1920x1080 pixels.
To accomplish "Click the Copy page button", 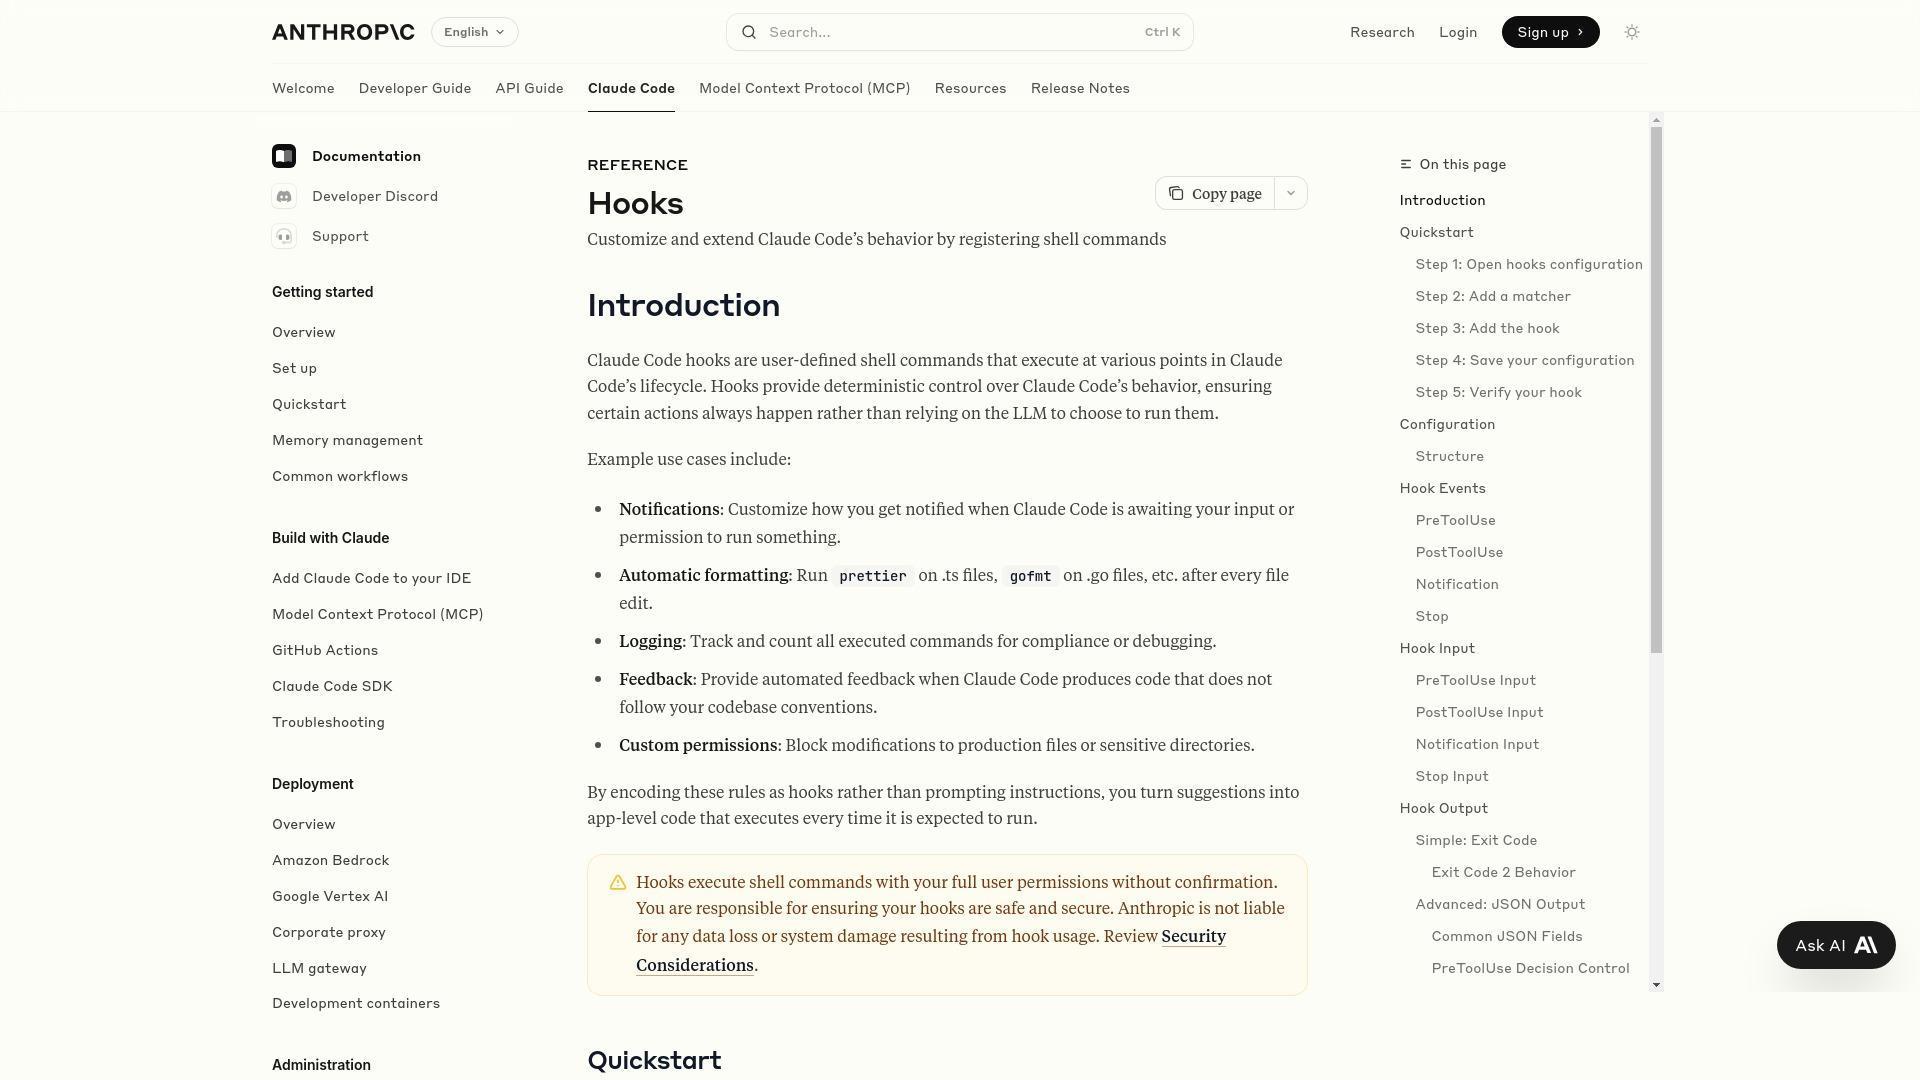I will [1215, 193].
